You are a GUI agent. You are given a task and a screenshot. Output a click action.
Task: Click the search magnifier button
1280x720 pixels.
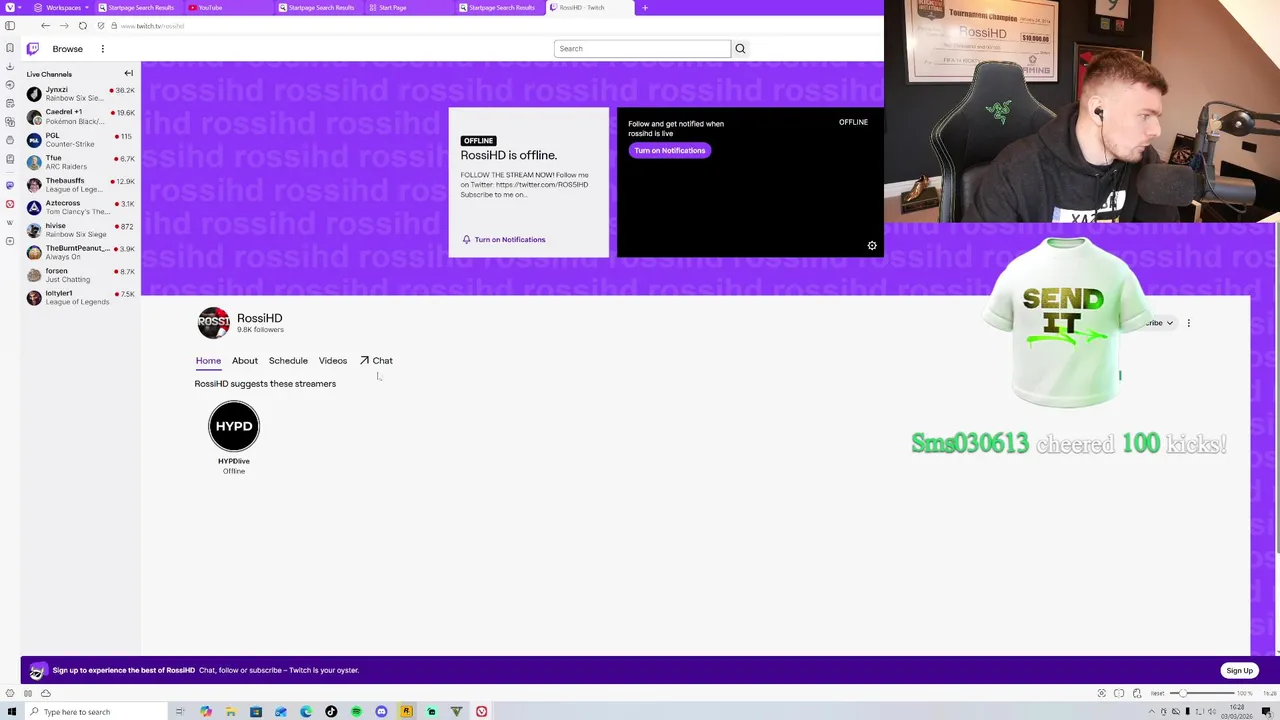pyautogui.click(x=740, y=48)
